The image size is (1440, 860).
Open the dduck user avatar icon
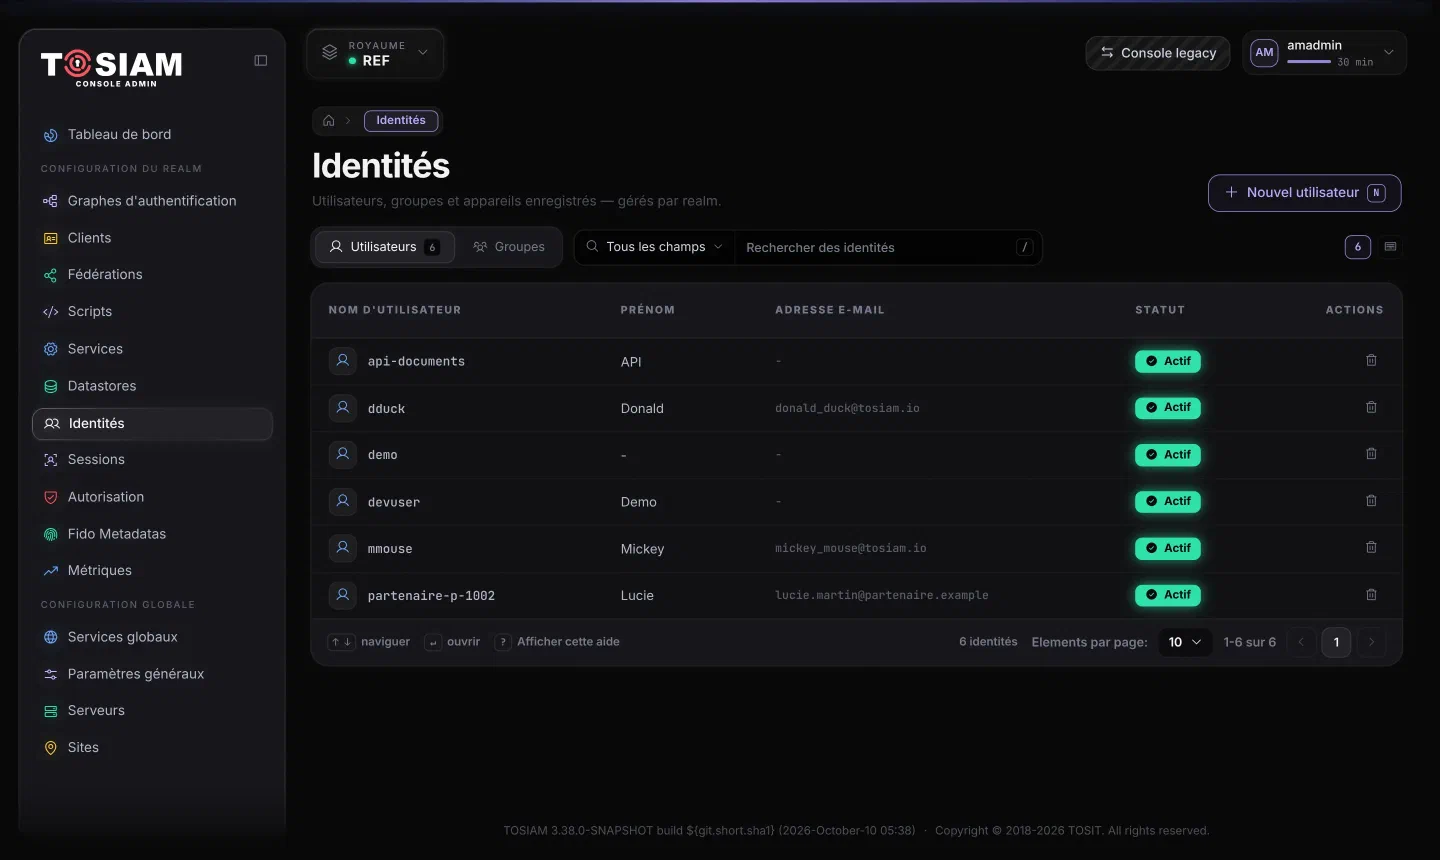[343, 407]
